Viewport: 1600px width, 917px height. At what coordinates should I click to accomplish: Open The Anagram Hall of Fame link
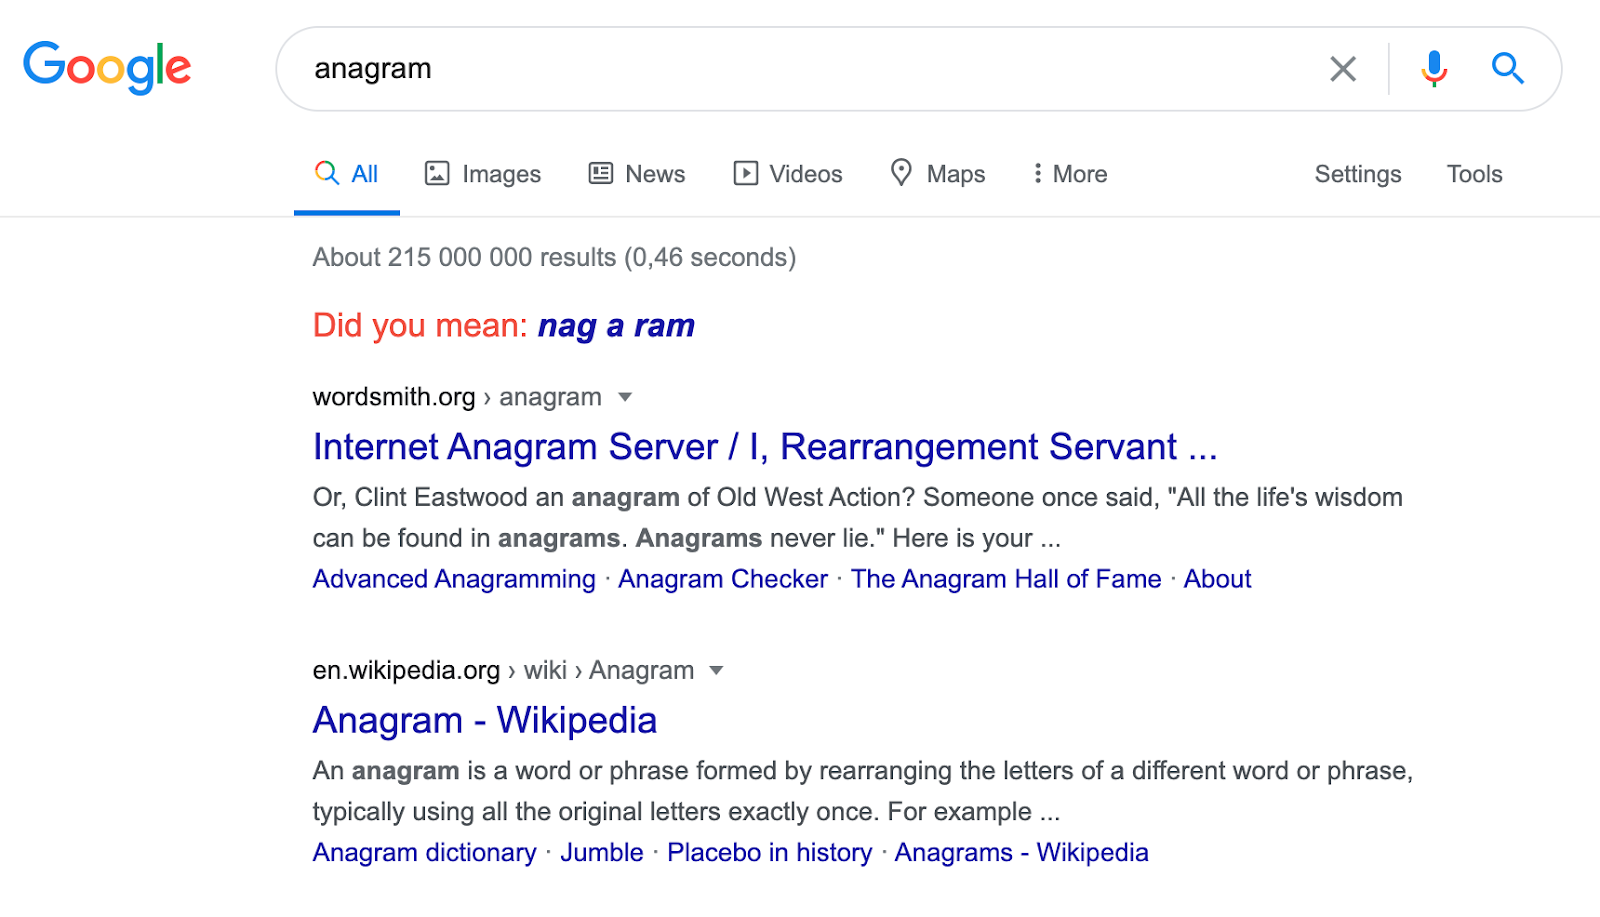tap(1006, 579)
